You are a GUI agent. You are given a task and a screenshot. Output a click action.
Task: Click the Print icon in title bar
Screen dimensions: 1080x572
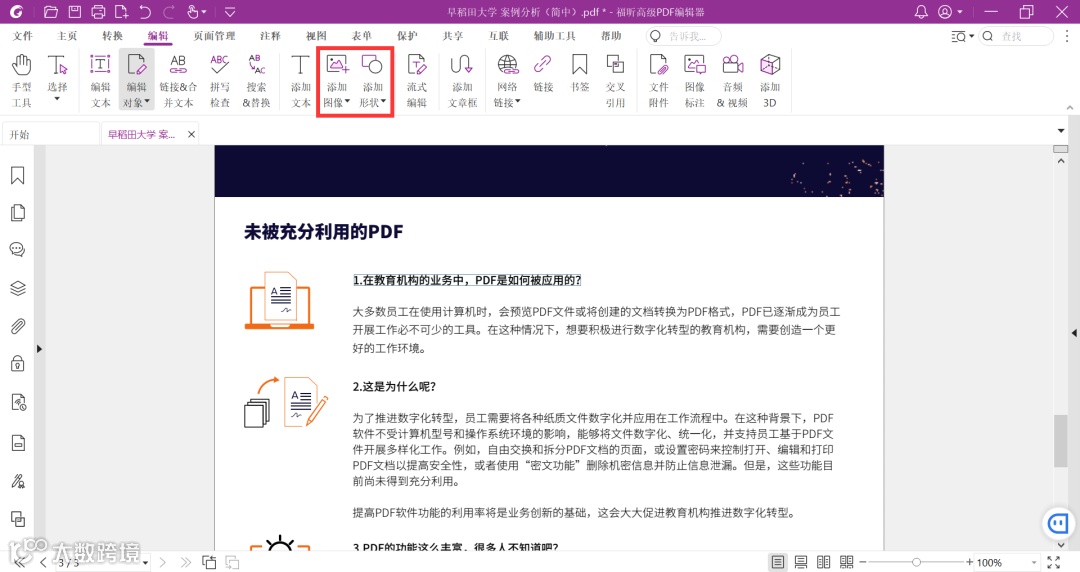click(98, 12)
